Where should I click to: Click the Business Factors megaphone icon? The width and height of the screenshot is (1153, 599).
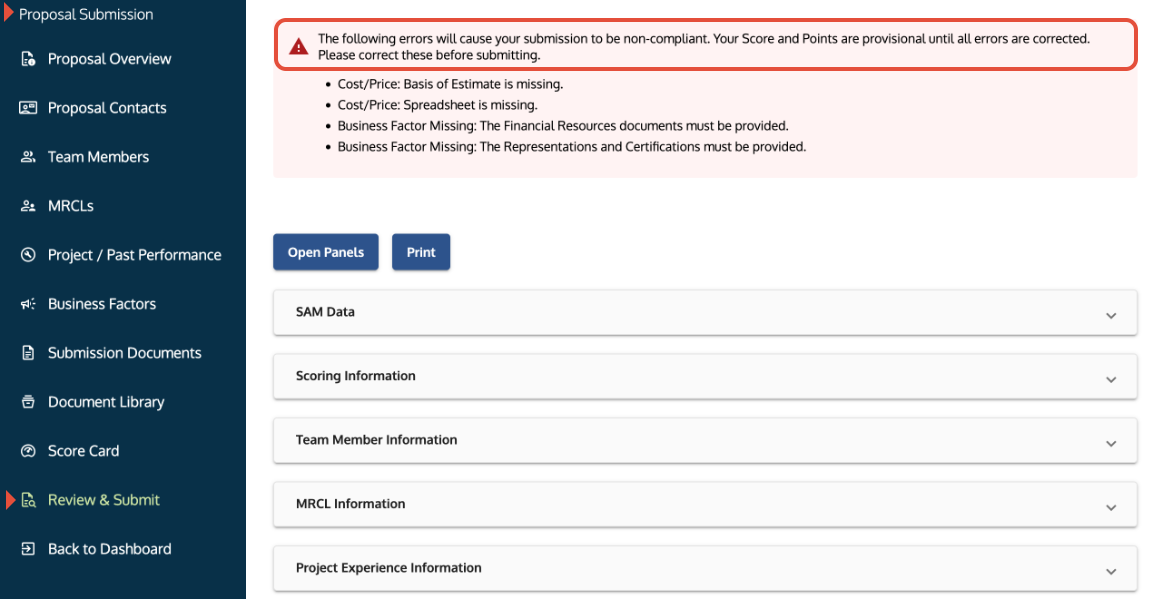pyautogui.click(x=25, y=304)
